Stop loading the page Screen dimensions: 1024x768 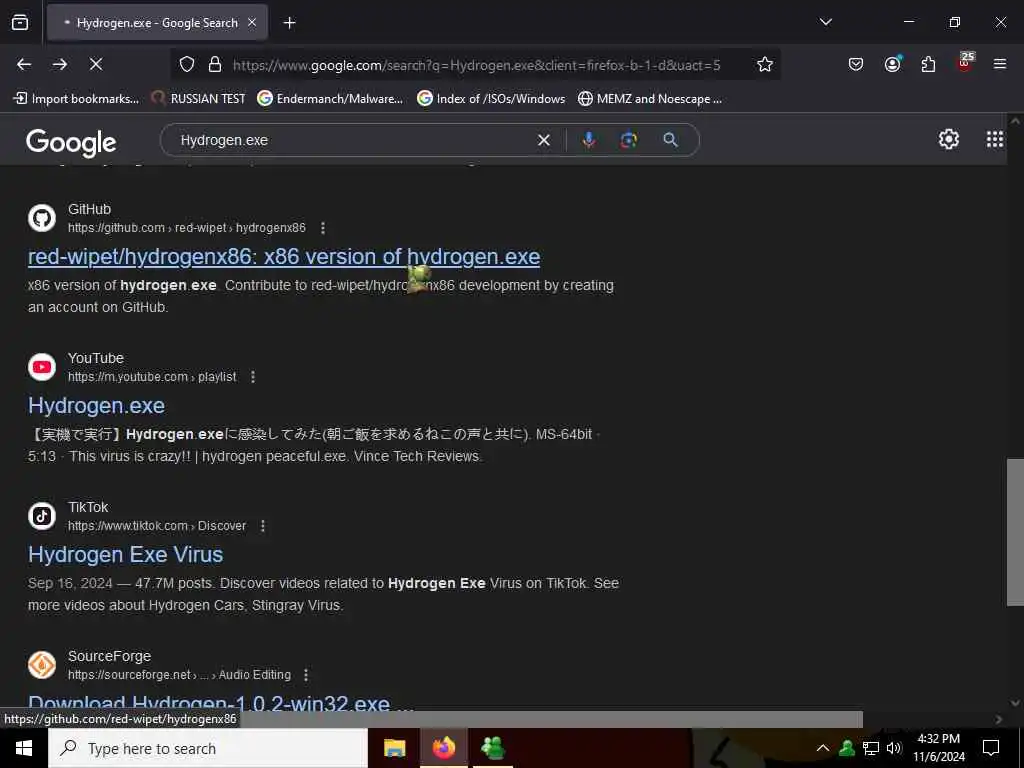pos(96,64)
